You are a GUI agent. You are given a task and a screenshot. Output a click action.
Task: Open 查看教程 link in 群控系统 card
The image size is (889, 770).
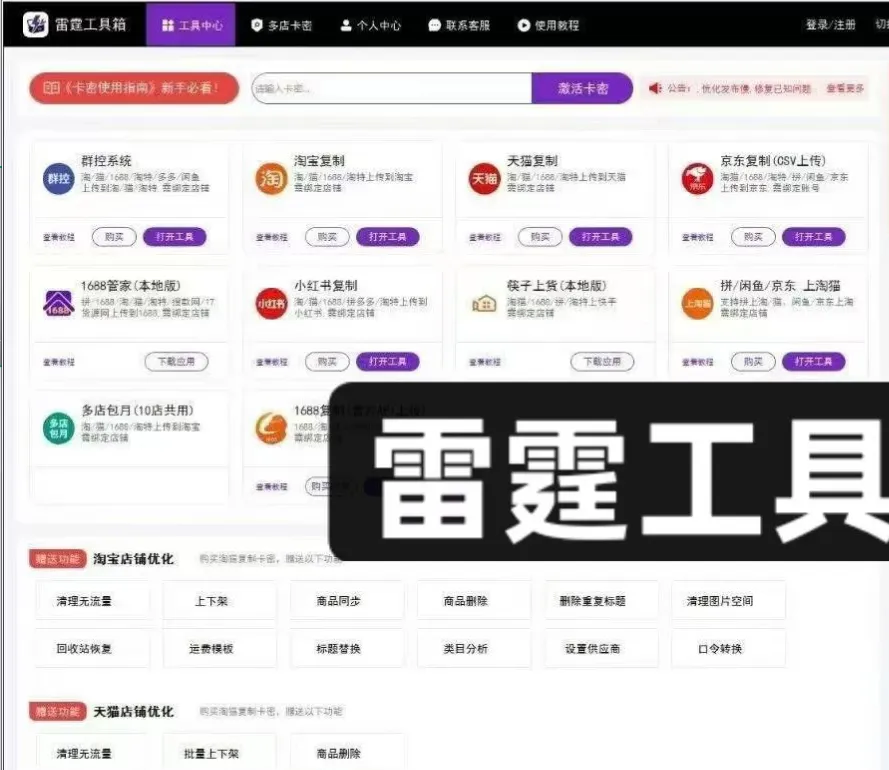click(59, 237)
